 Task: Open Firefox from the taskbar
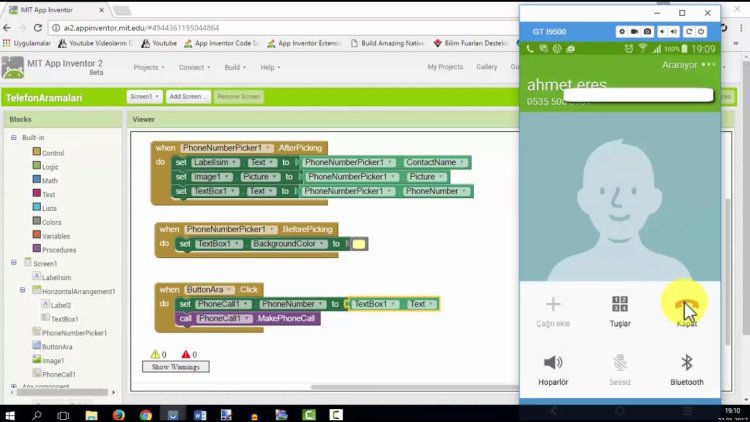pos(118,414)
